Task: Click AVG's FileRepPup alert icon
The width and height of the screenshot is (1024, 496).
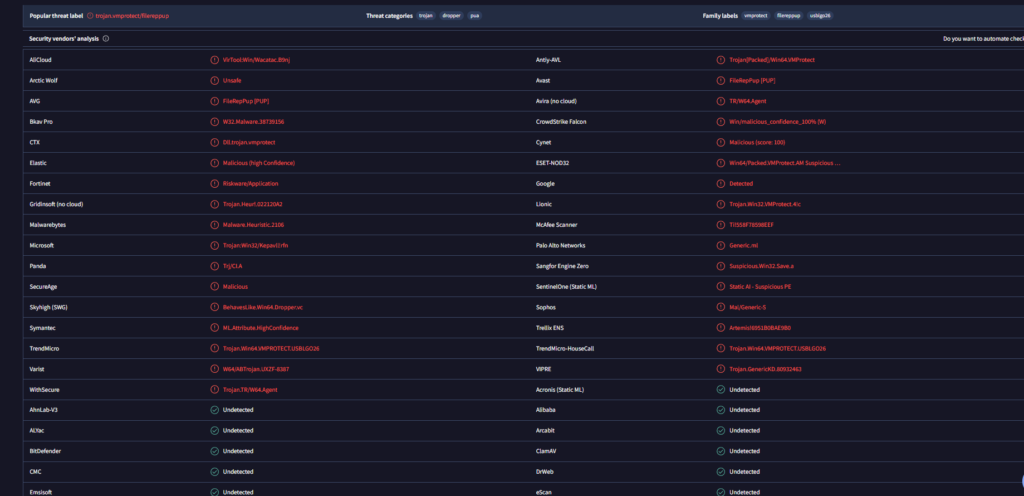Action: pyautogui.click(x=214, y=101)
